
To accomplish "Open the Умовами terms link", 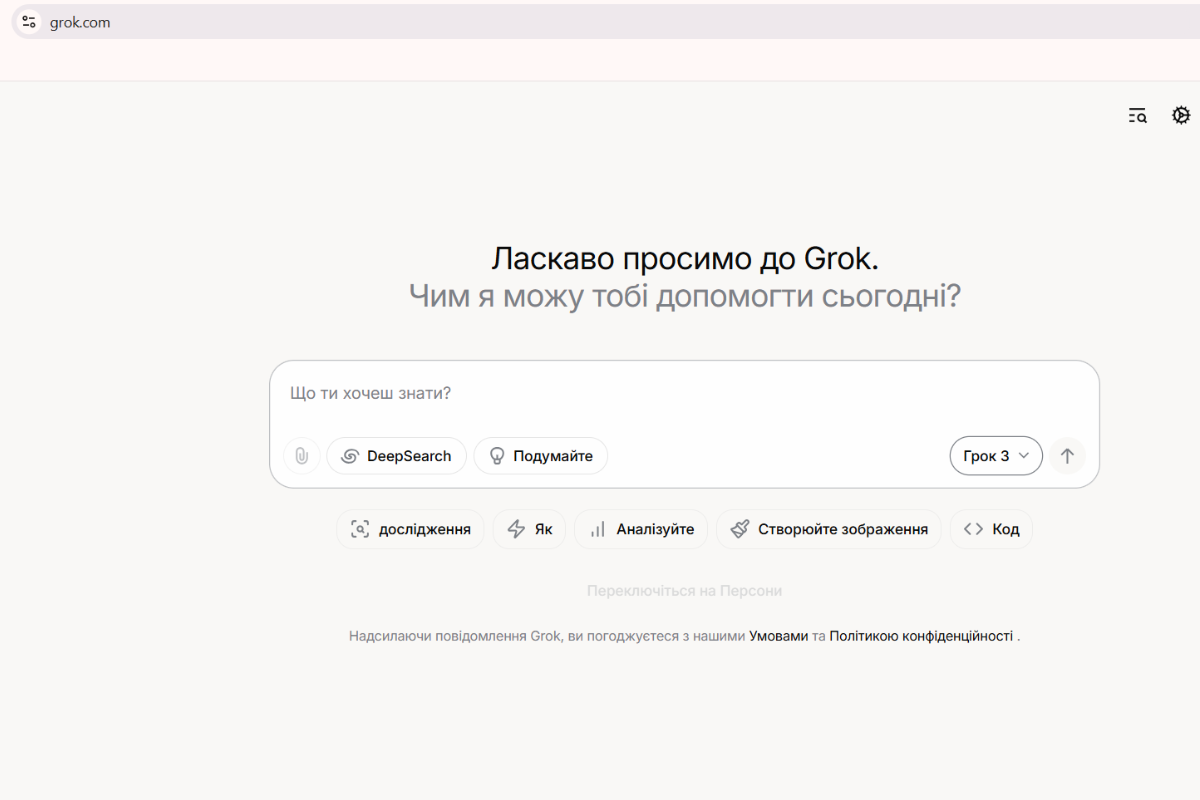I will point(778,636).
